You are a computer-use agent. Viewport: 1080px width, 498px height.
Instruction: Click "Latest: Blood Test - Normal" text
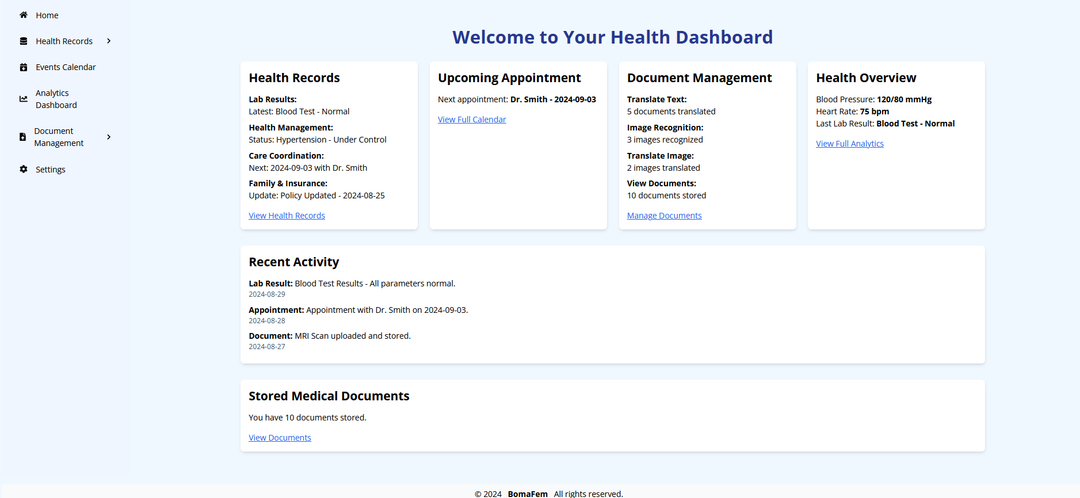click(299, 112)
